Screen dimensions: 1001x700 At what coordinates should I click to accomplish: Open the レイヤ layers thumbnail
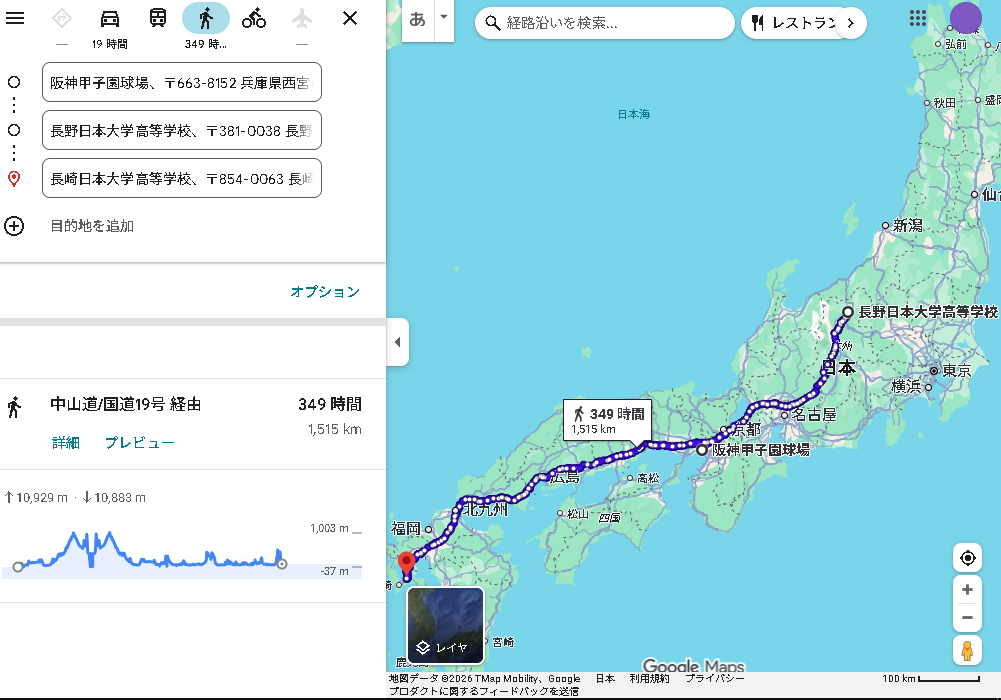pos(445,626)
